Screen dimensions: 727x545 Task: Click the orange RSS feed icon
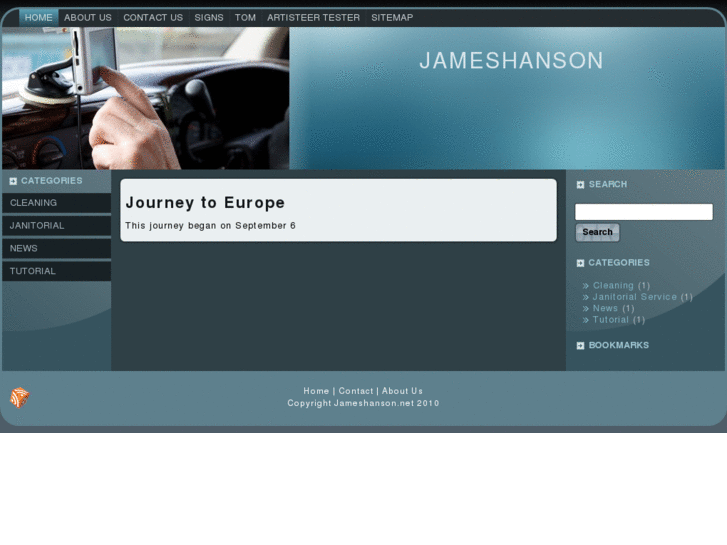pos(19,398)
